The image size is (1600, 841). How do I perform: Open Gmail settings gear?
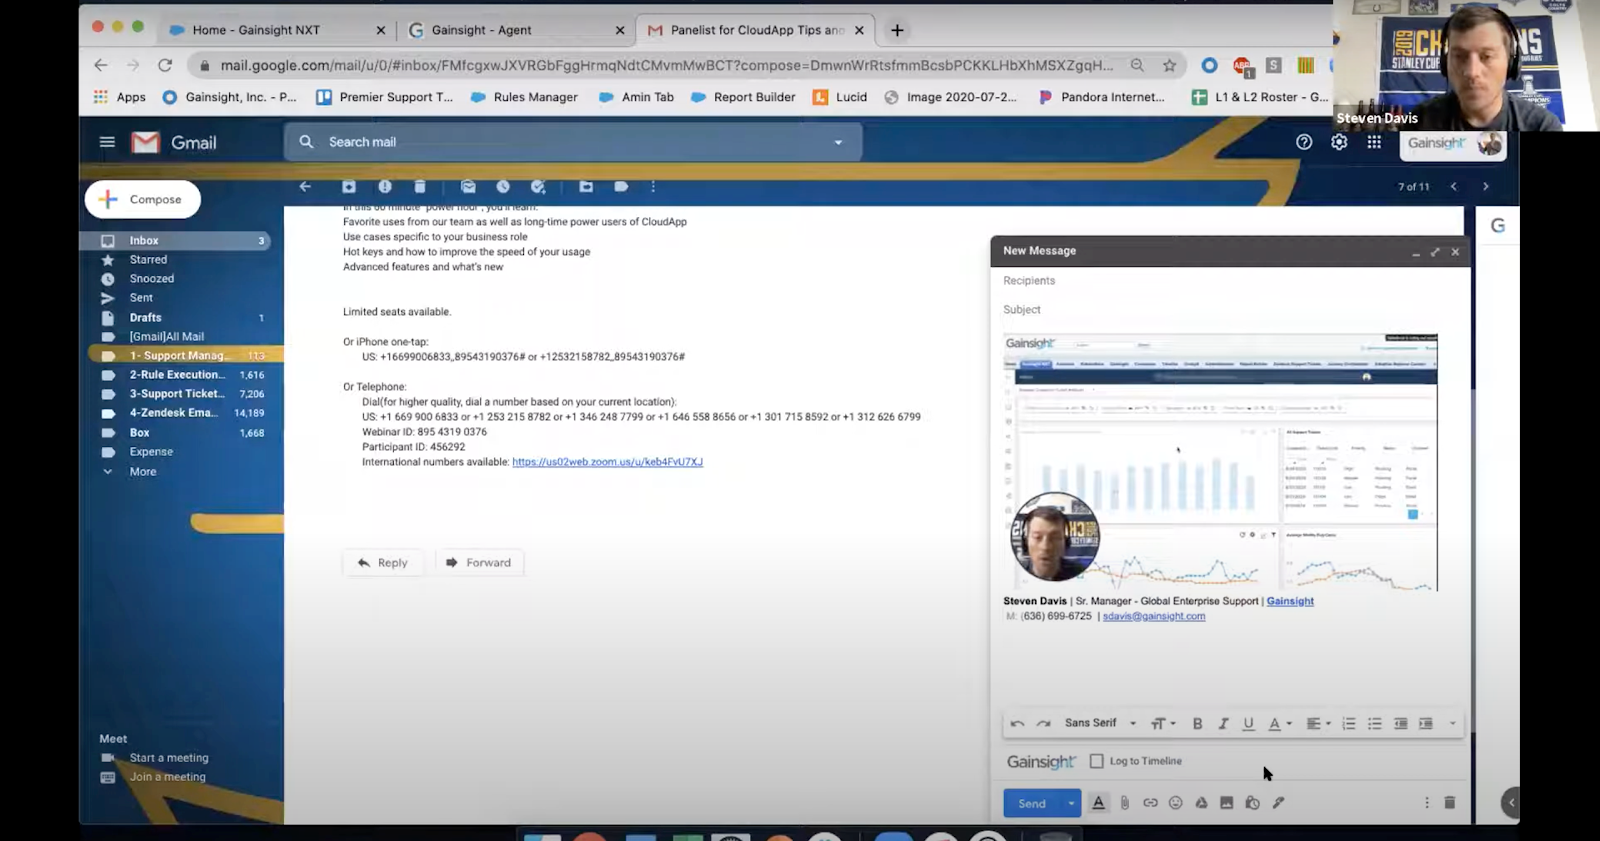1339,142
